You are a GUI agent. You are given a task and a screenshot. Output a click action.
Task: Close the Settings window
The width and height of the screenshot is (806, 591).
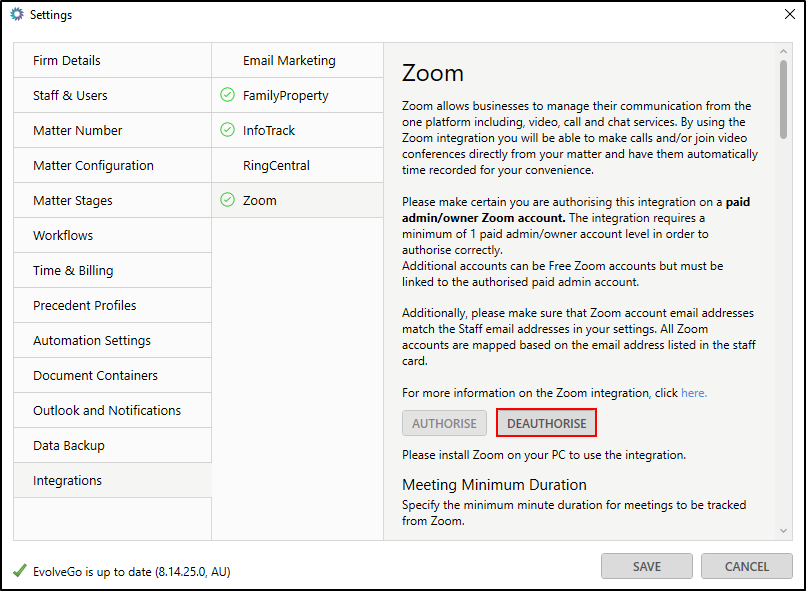coord(790,14)
